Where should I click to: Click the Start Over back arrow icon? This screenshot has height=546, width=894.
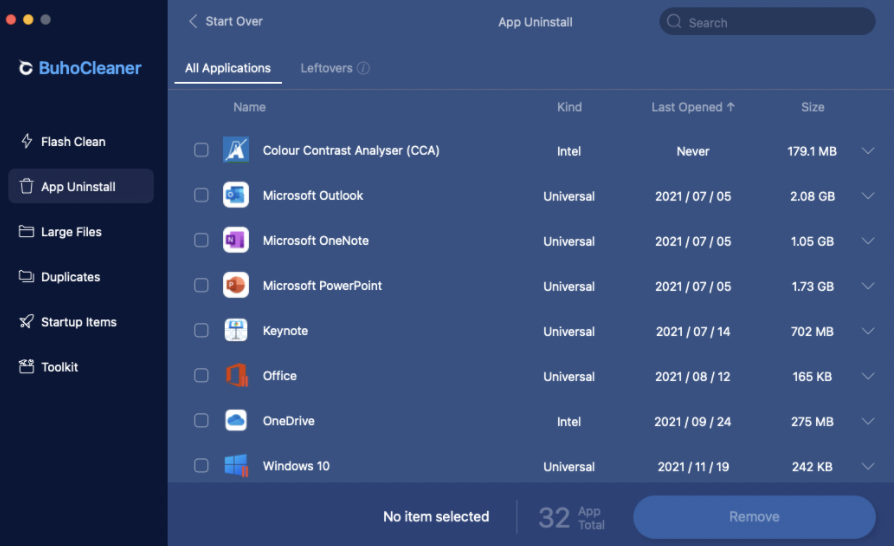coord(193,21)
